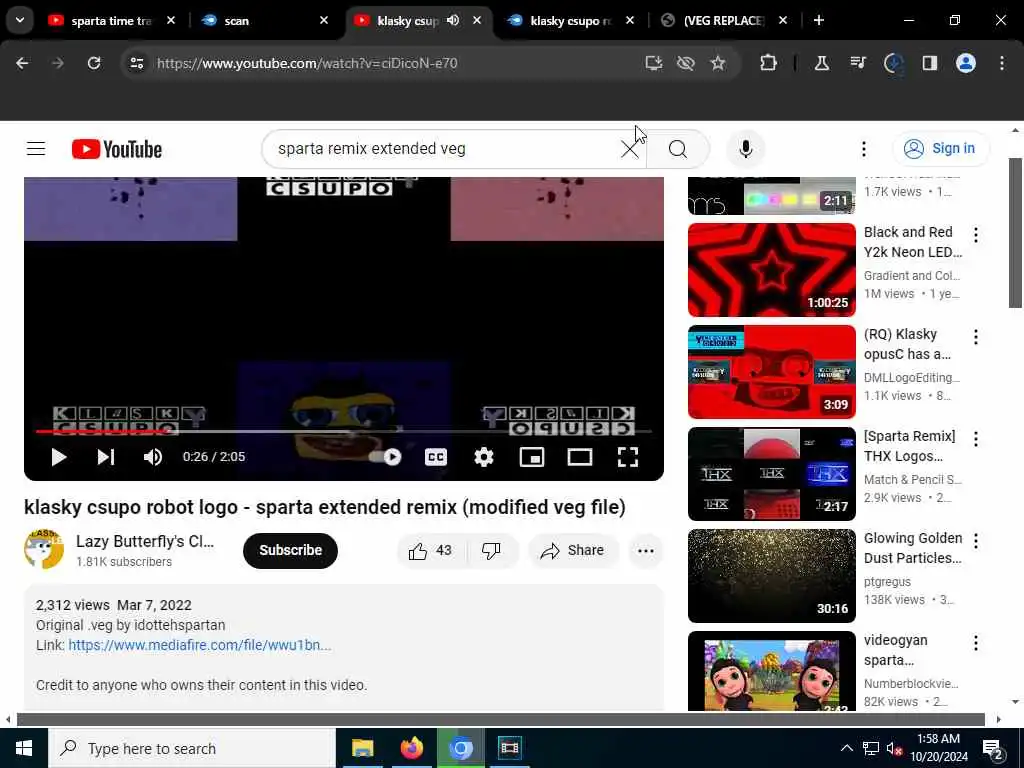This screenshot has height=768, width=1024.
Task: Click the address bar URL
Action: [x=307, y=63]
